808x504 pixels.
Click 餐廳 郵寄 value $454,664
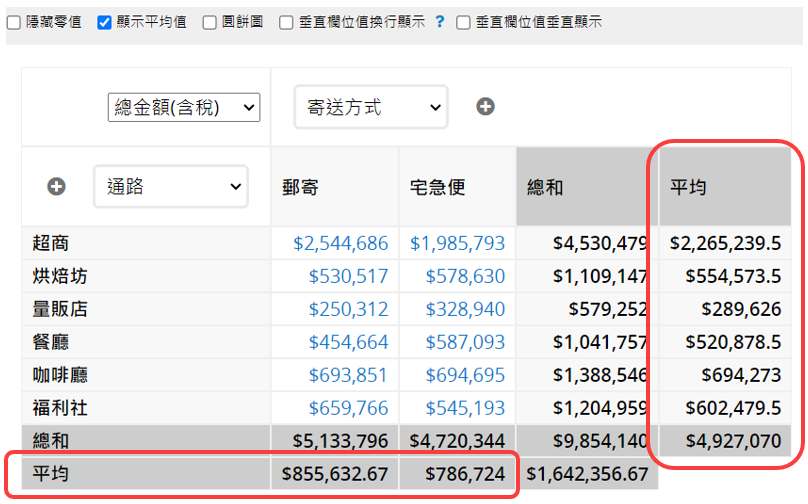348,342
